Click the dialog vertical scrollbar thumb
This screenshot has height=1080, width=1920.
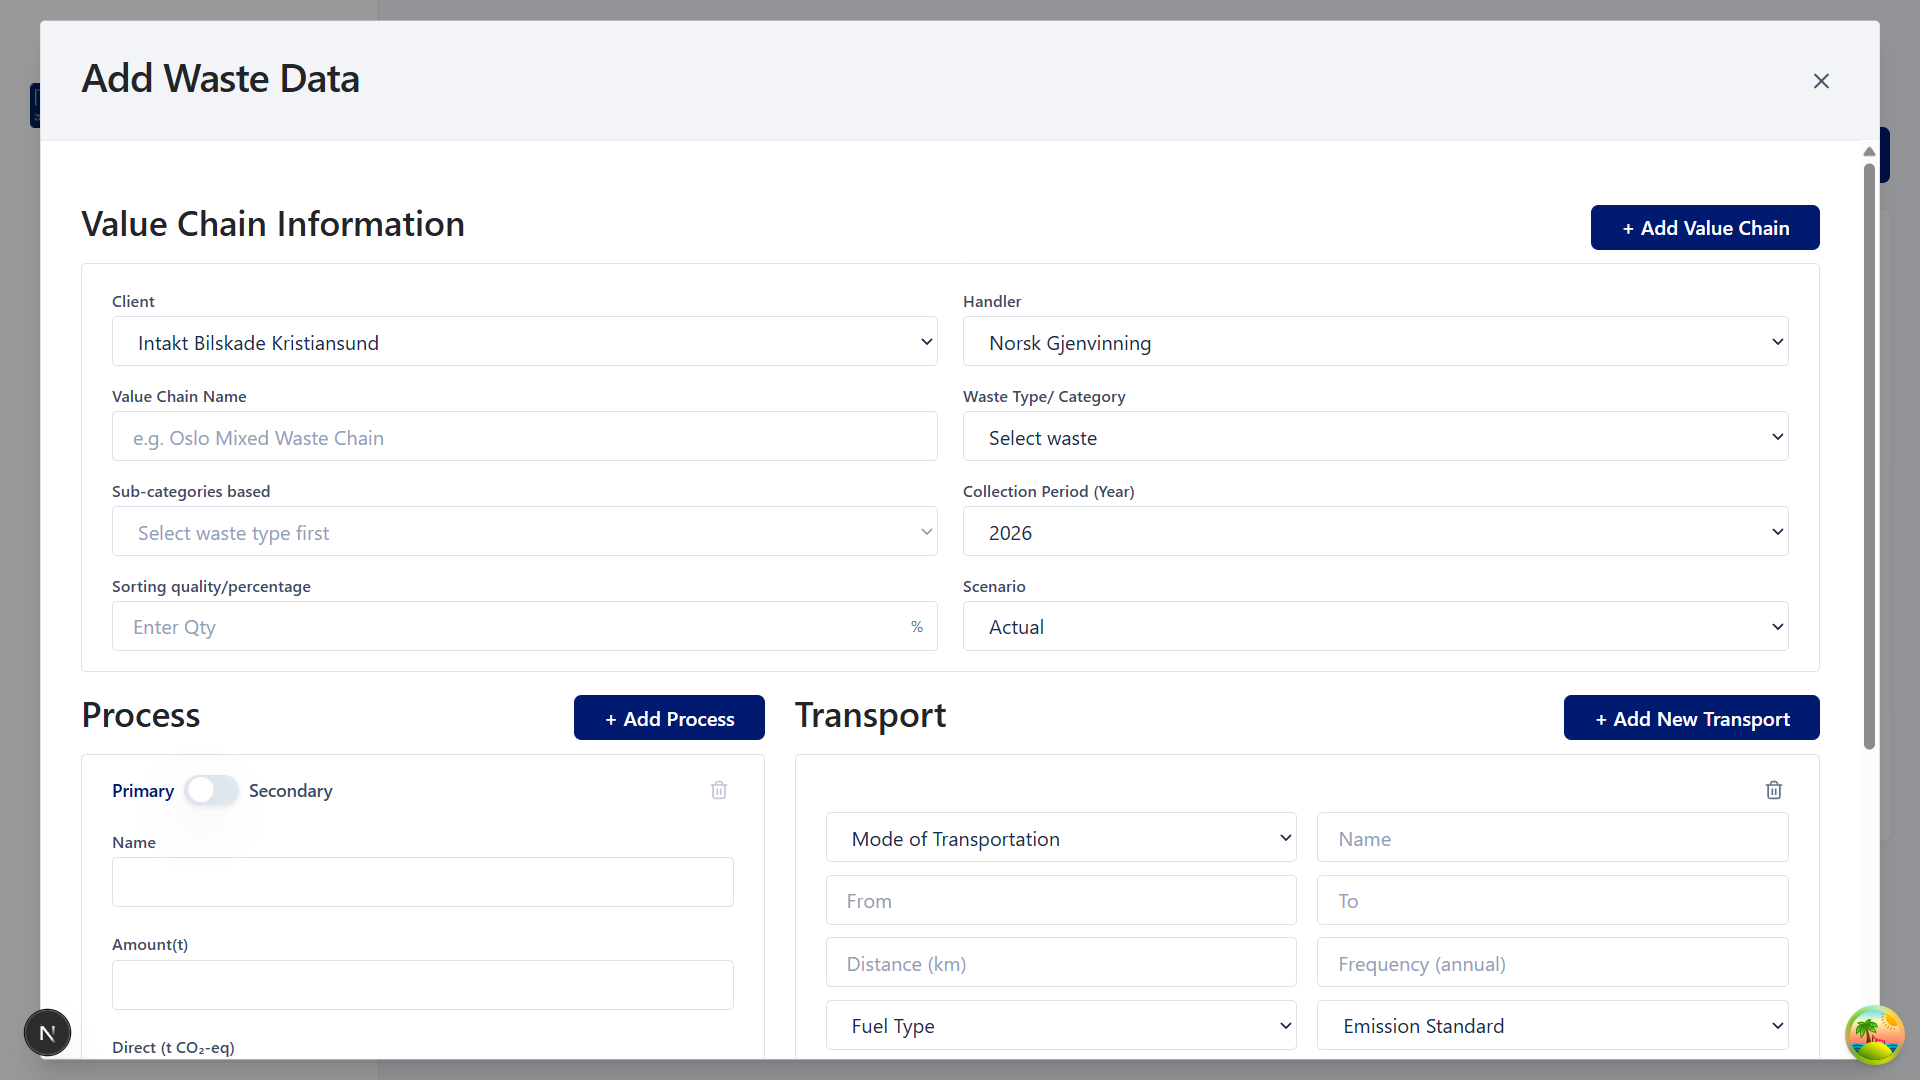(1869, 455)
